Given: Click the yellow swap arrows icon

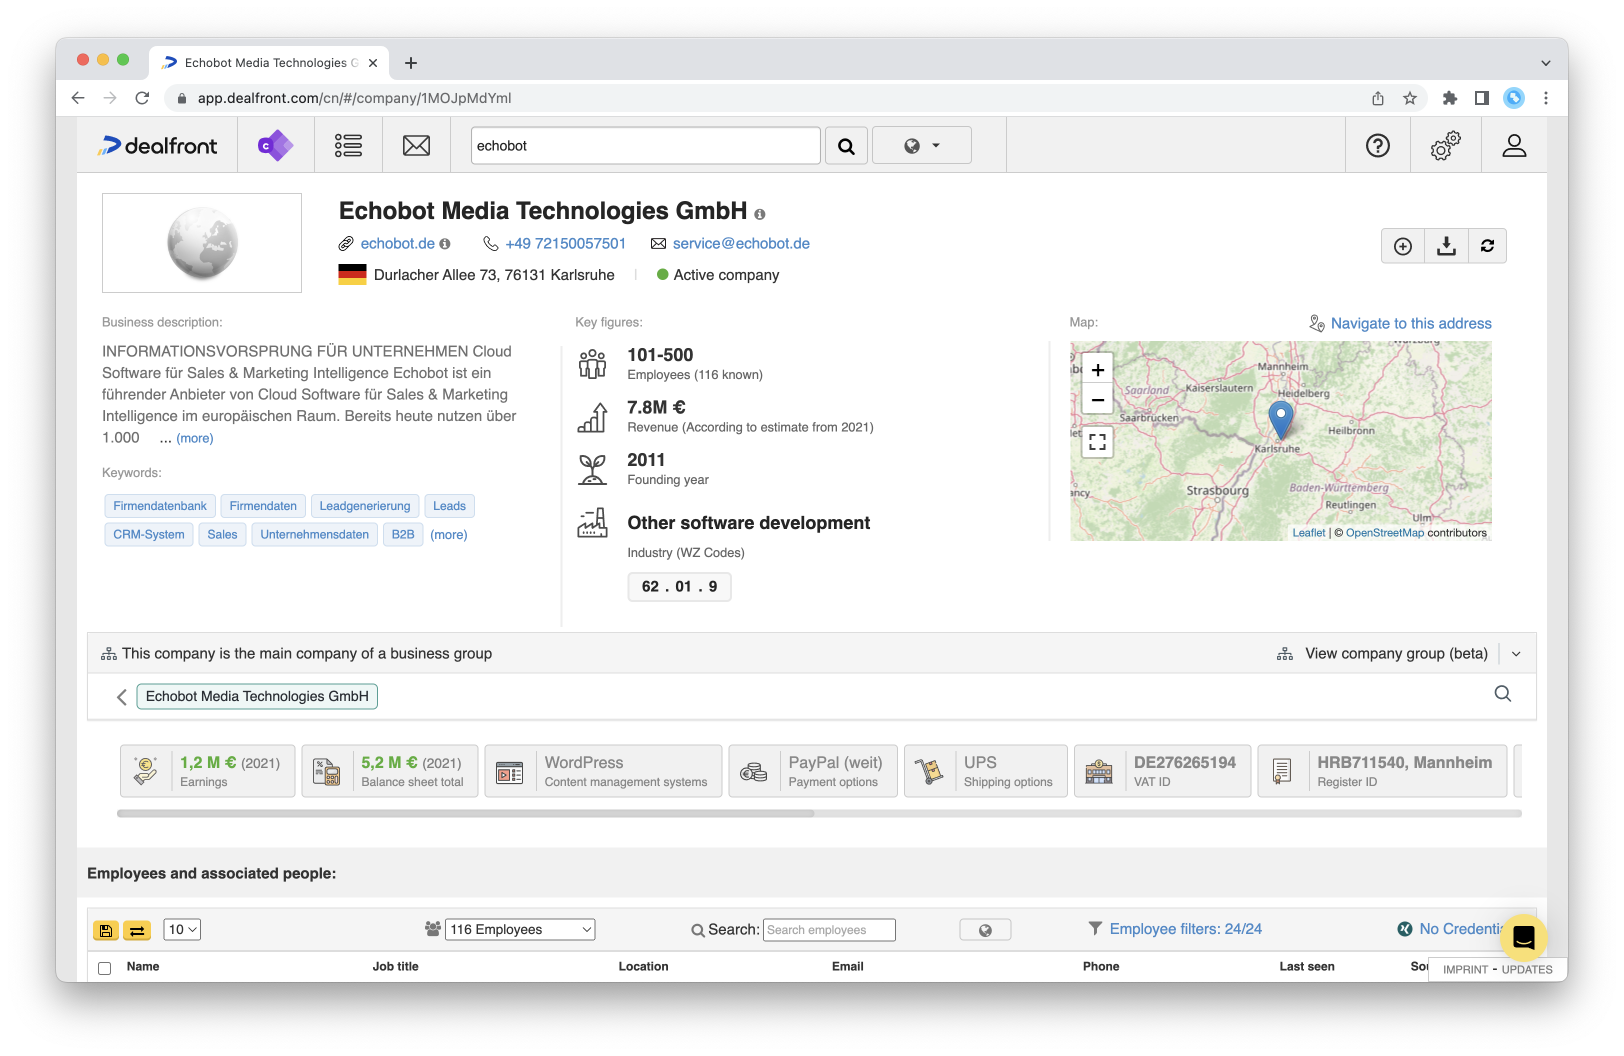Looking at the screenshot, I should tap(137, 930).
